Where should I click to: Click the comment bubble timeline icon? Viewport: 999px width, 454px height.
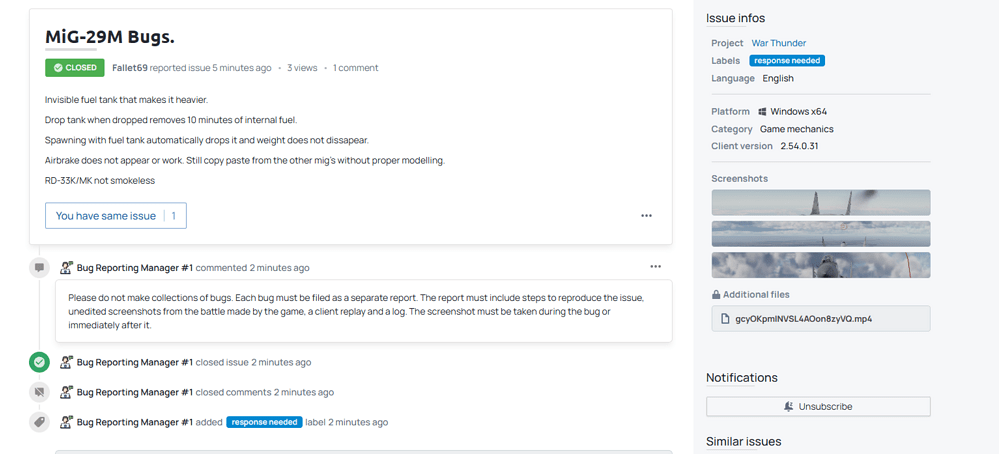[x=39, y=268]
